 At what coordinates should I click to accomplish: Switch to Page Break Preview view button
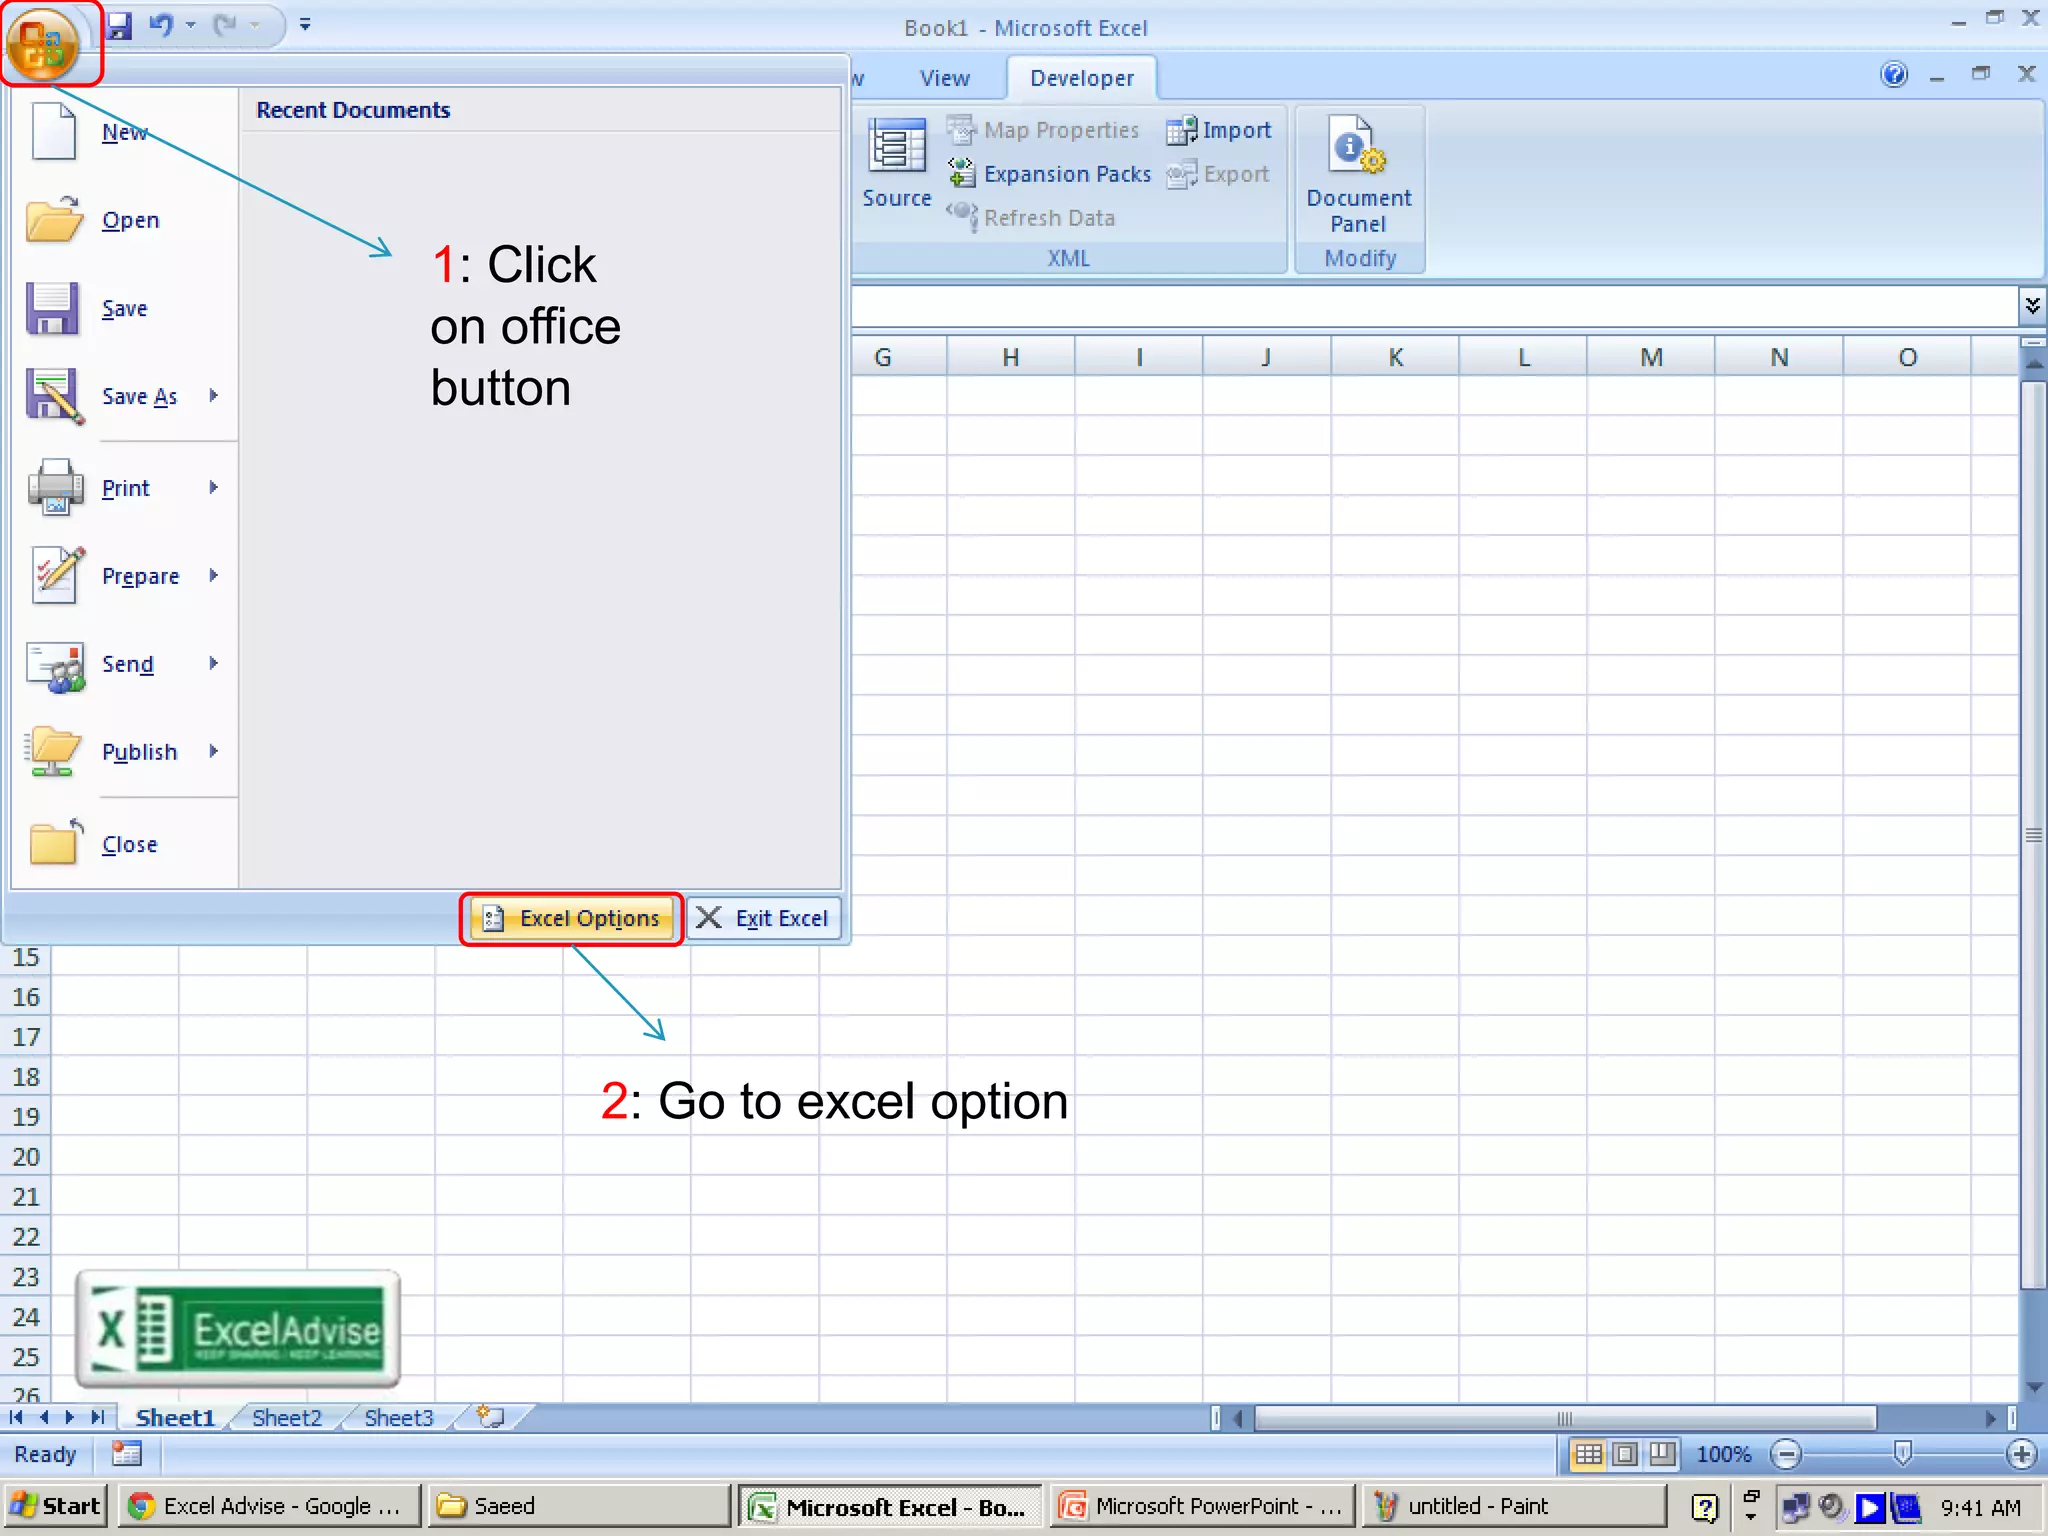point(1662,1454)
